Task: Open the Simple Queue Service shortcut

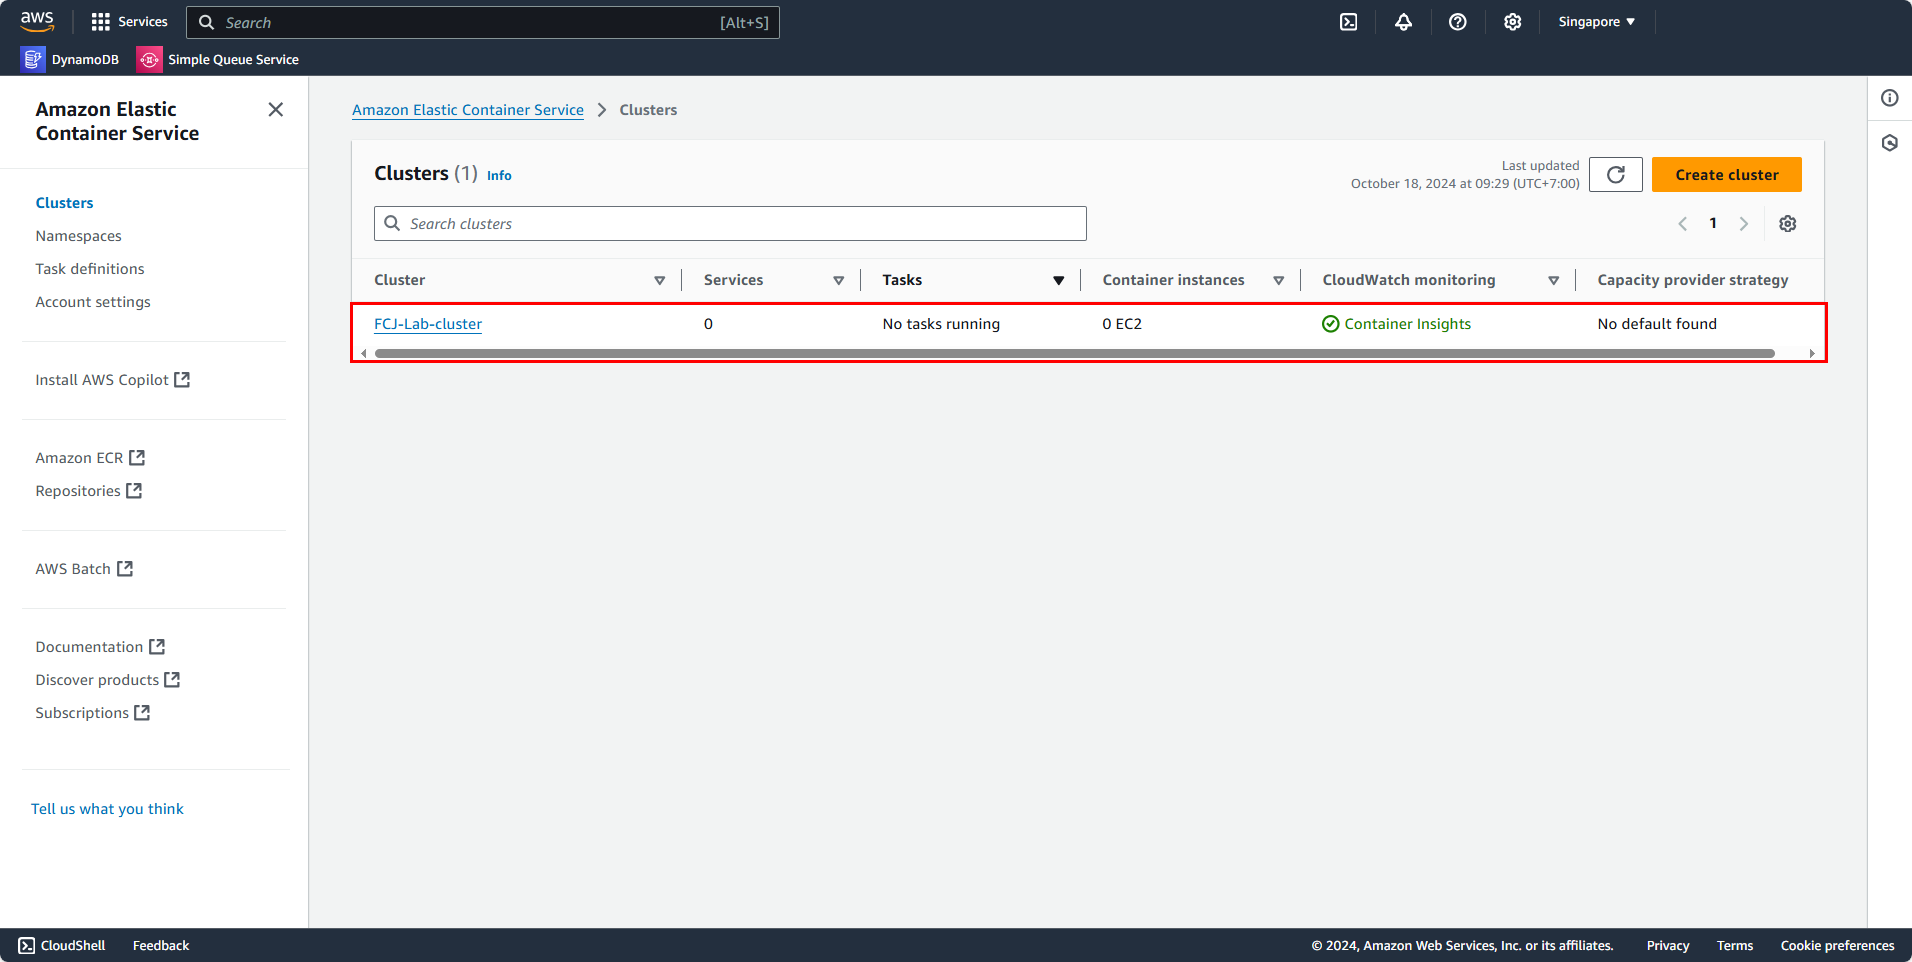Action: (218, 60)
